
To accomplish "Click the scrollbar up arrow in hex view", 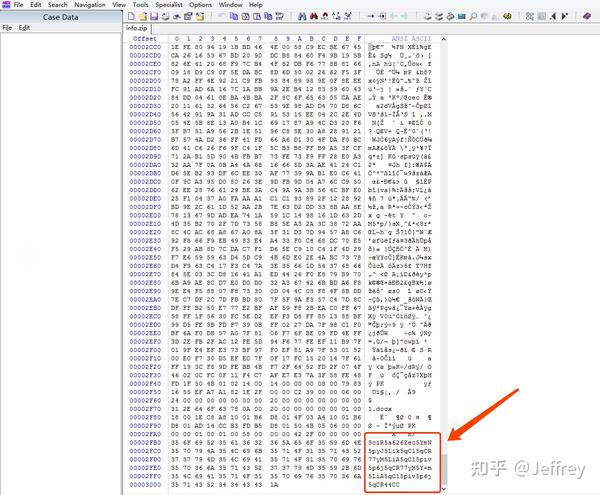I will pyautogui.click(x=443, y=39).
